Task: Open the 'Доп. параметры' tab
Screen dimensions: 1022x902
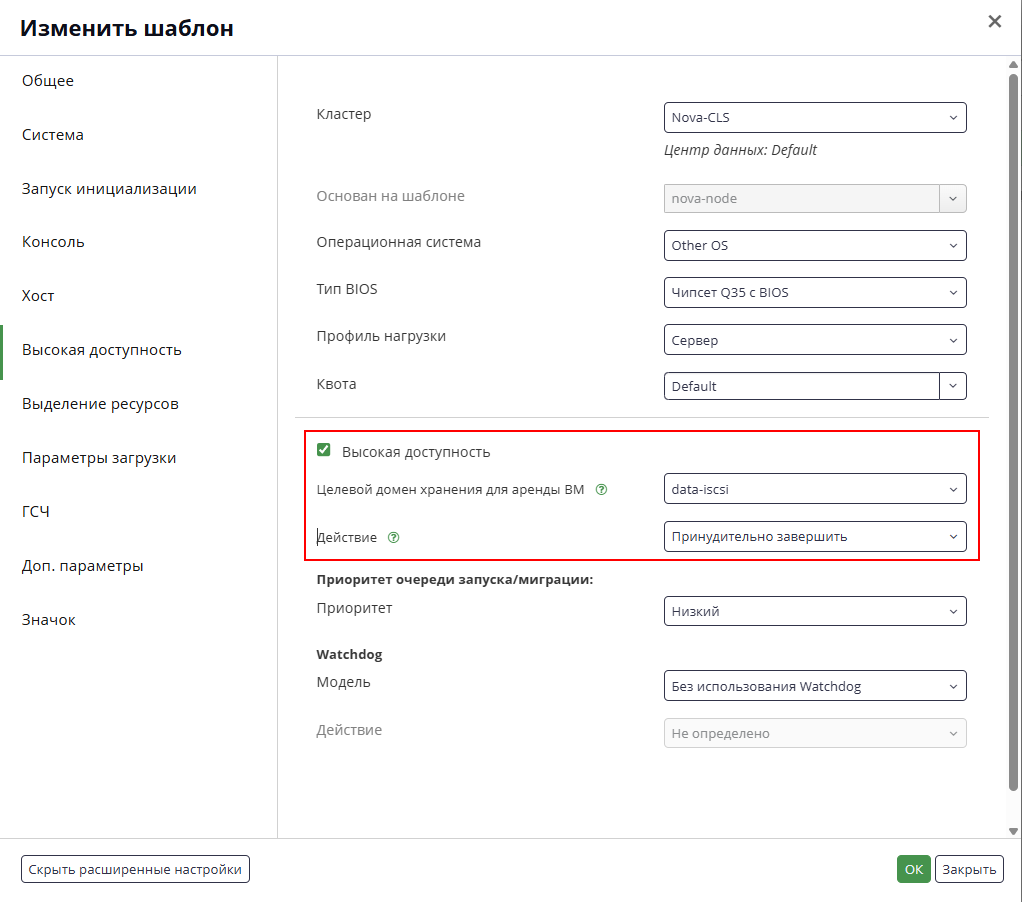Action: 83,566
